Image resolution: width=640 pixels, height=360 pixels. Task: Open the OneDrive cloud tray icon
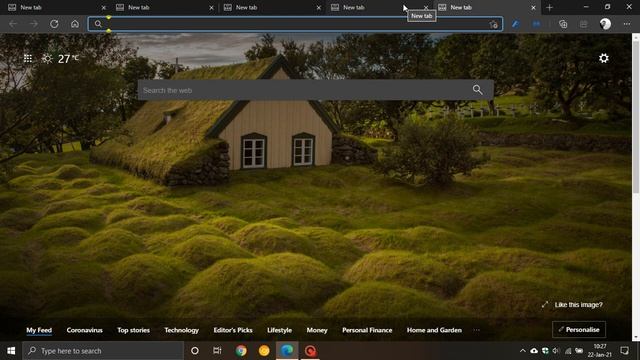[x=534, y=351]
